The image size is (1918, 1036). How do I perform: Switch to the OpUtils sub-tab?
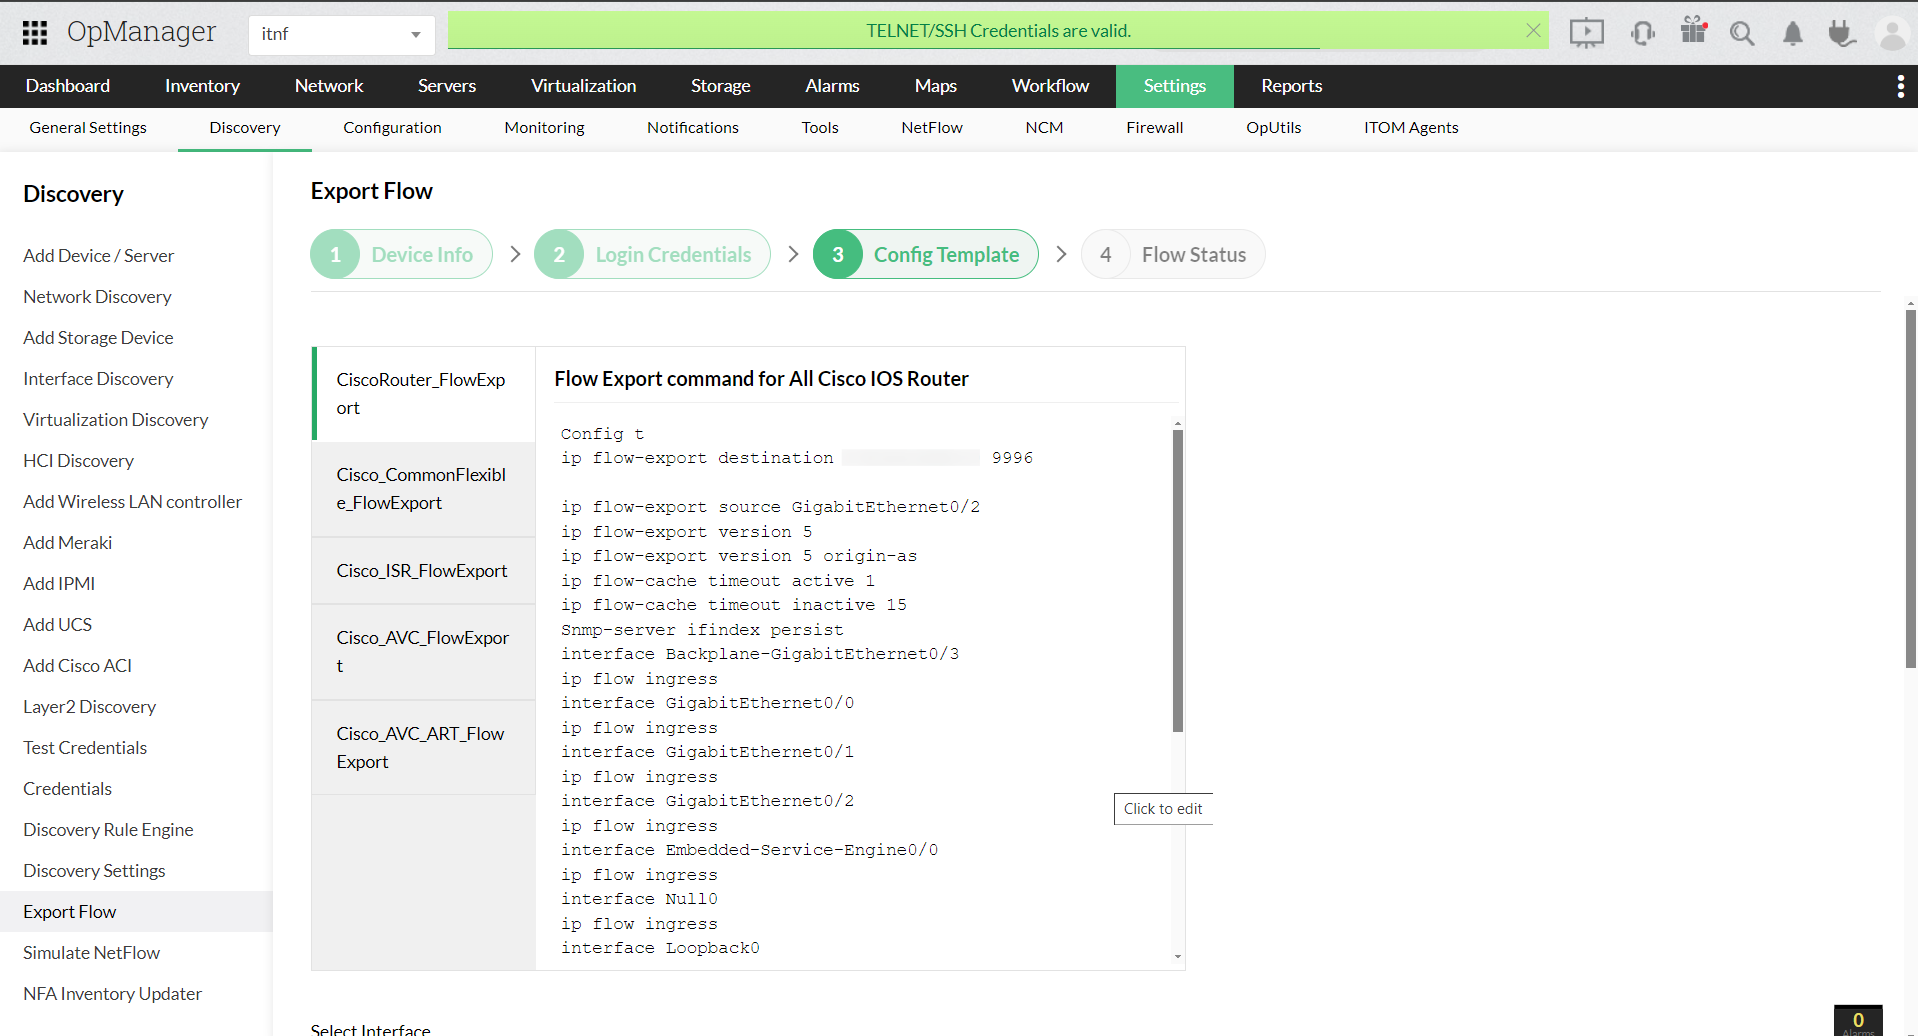pos(1274,128)
